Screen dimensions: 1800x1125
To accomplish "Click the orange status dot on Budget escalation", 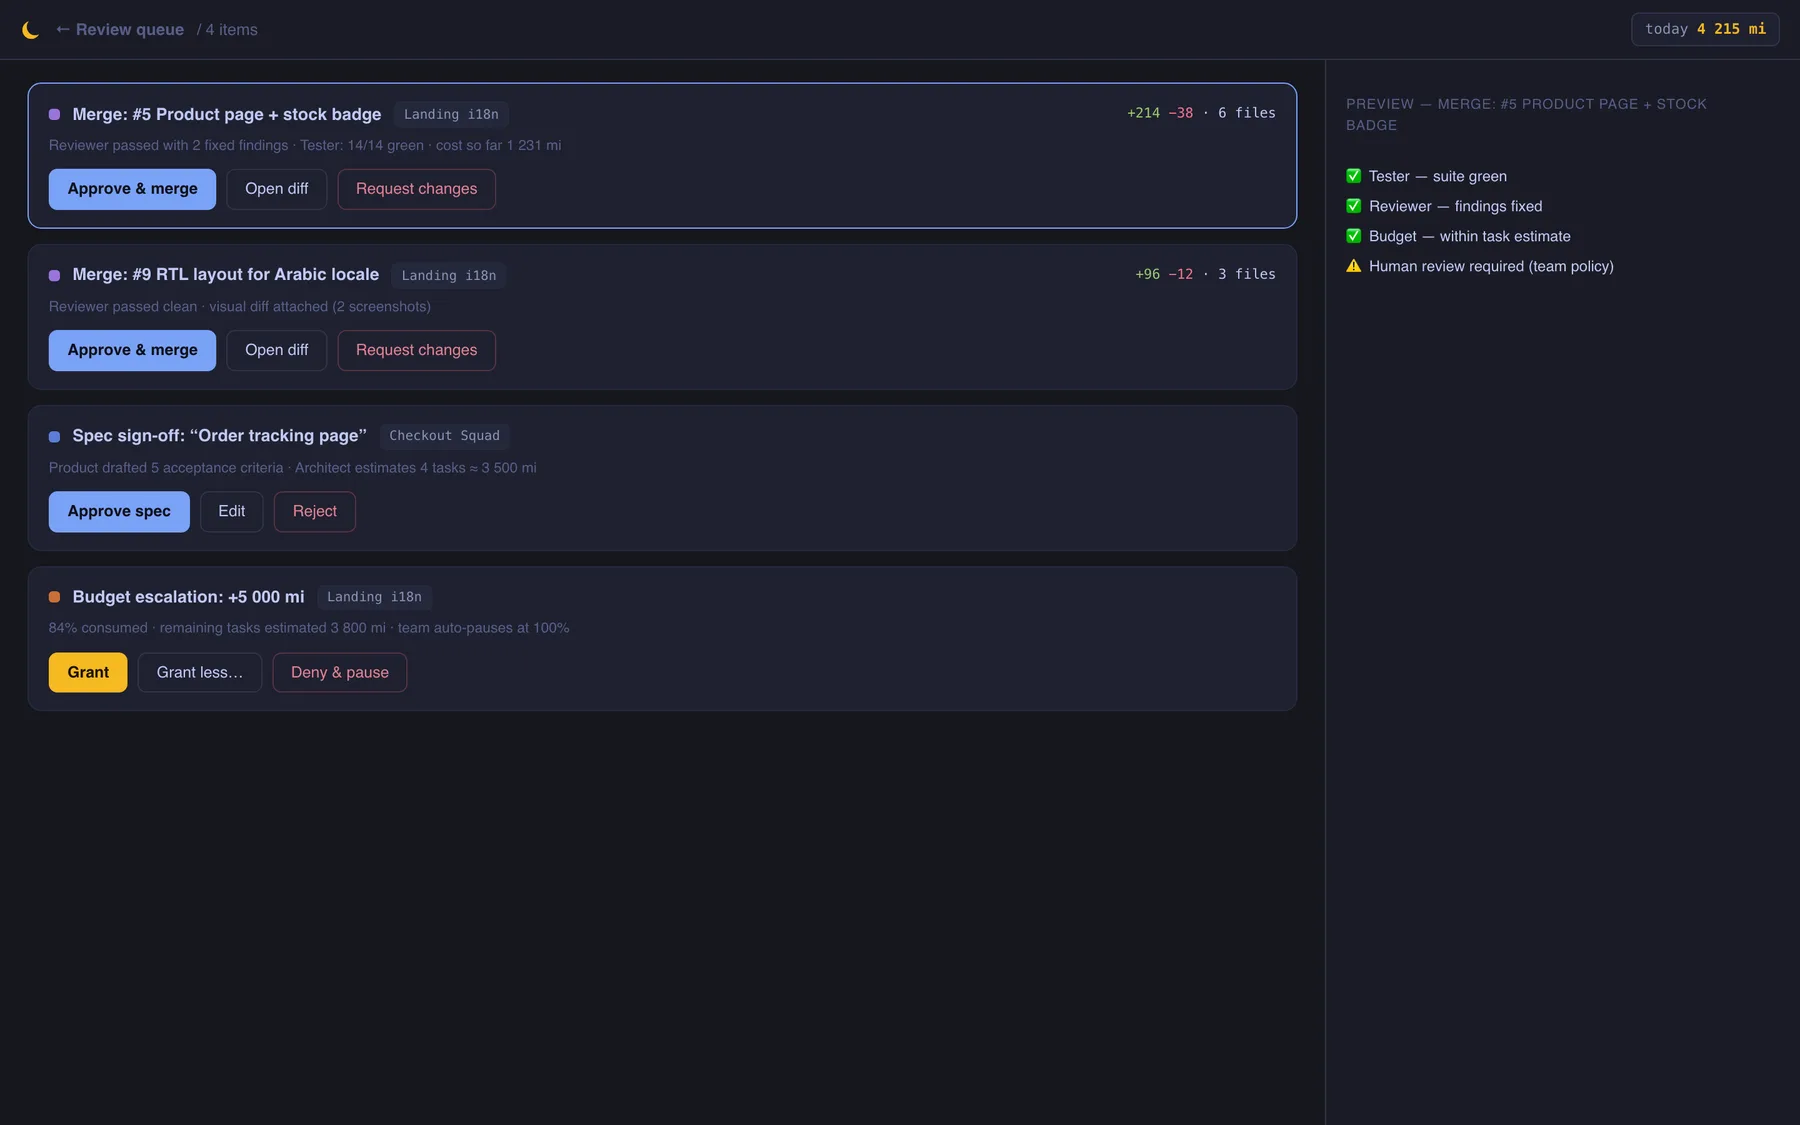I will click(55, 597).
